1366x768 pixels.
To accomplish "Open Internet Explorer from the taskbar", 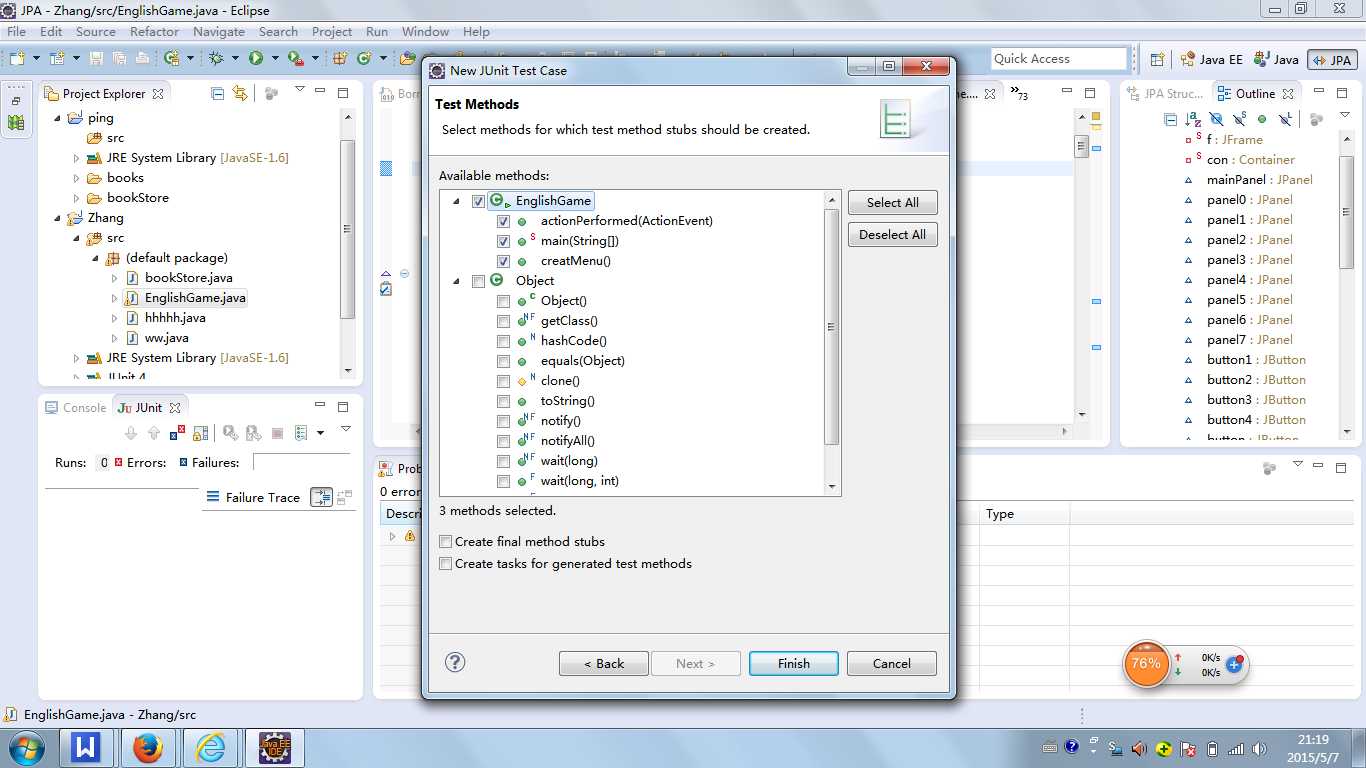I will [211, 748].
